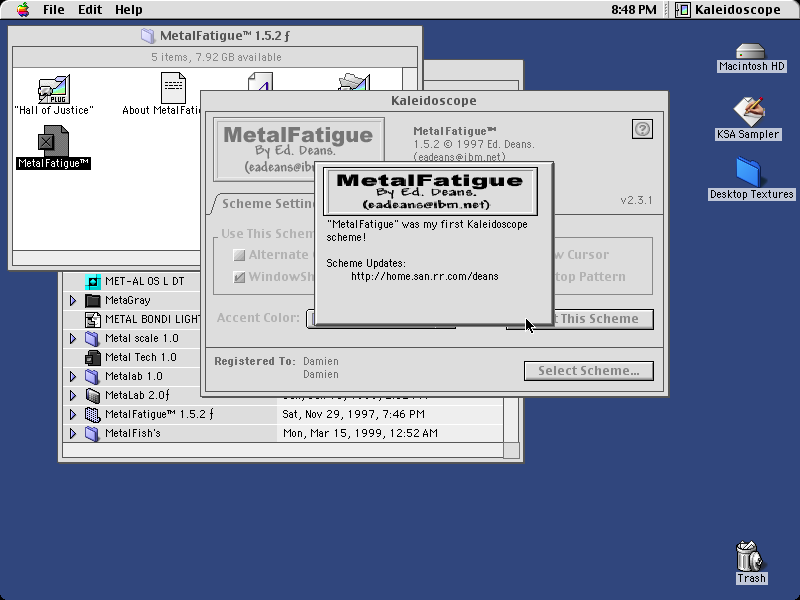The width and height of the screenshot is (800, 600).
Task: Click the MetalFatigue scheme preview in Kaleidoscope
Action: (265, 149)
